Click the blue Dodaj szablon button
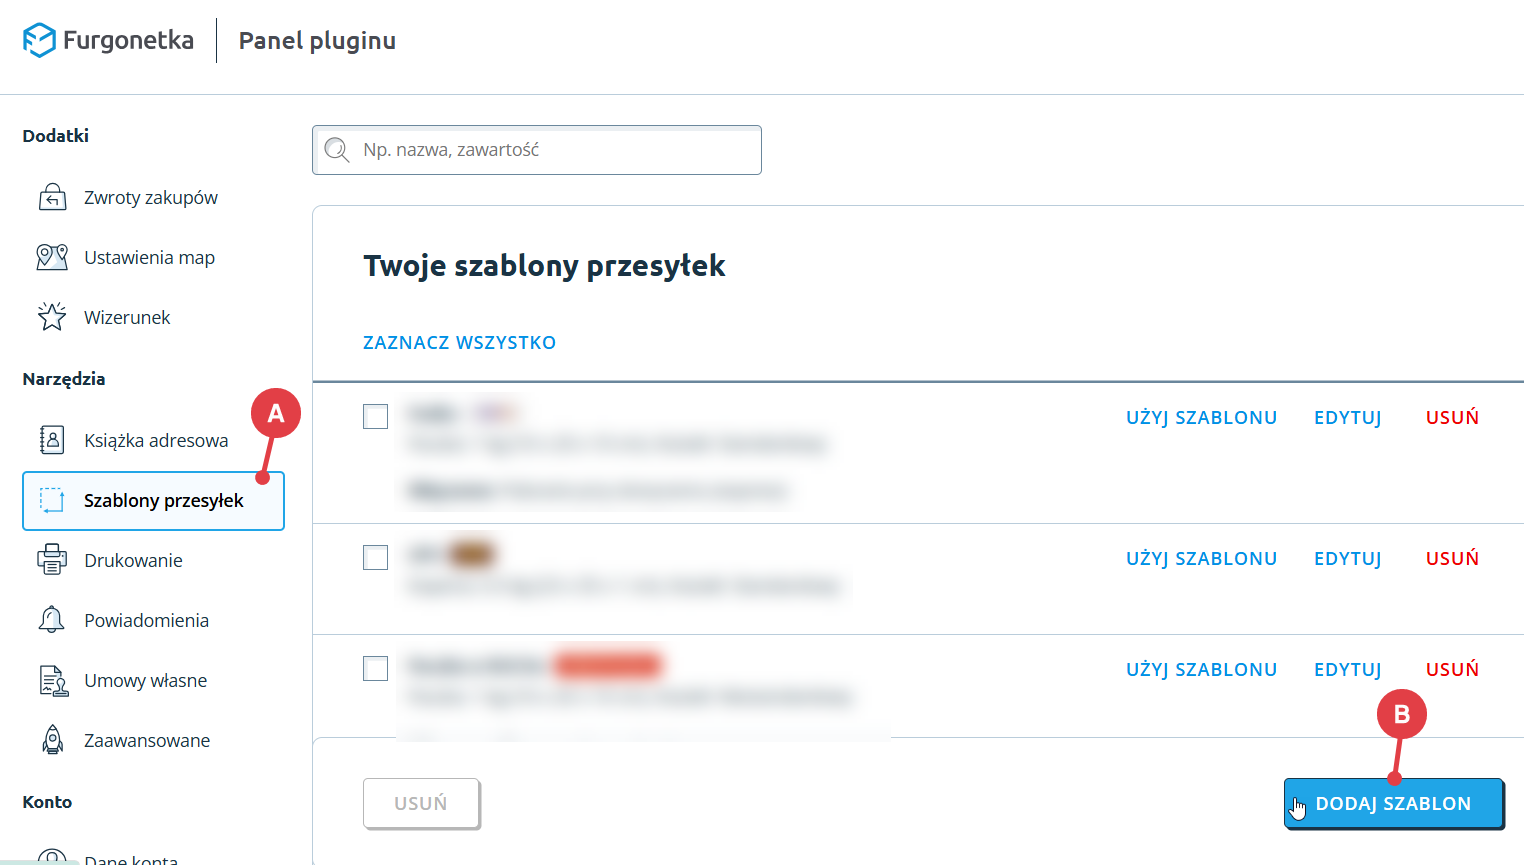 (1393, 804)
